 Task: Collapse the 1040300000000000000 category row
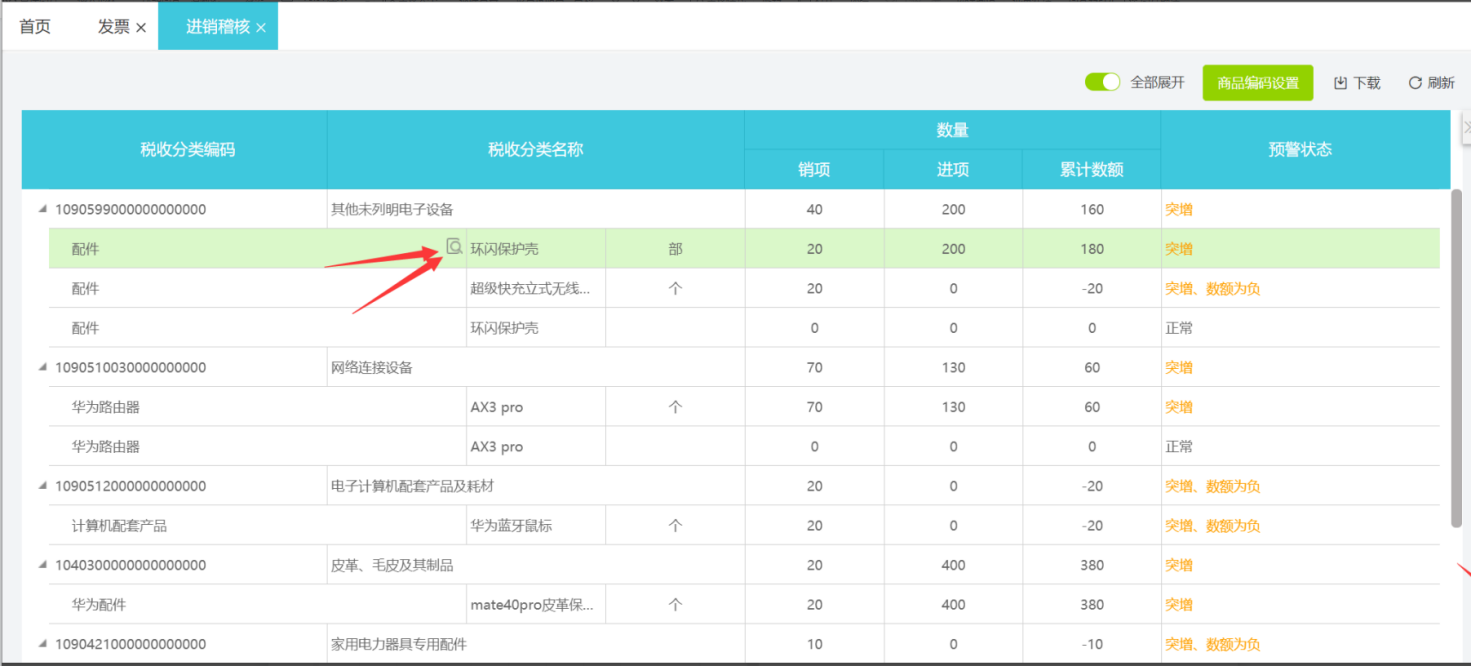(x=42, y=565)
